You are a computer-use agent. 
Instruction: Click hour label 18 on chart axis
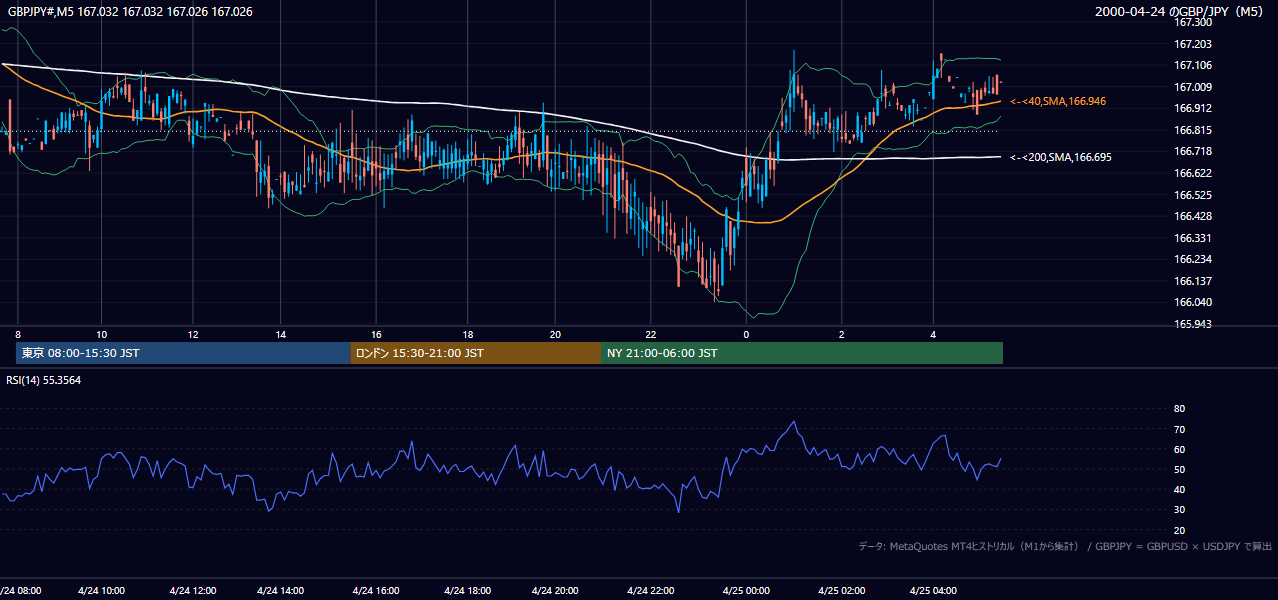tap(468, 334)
